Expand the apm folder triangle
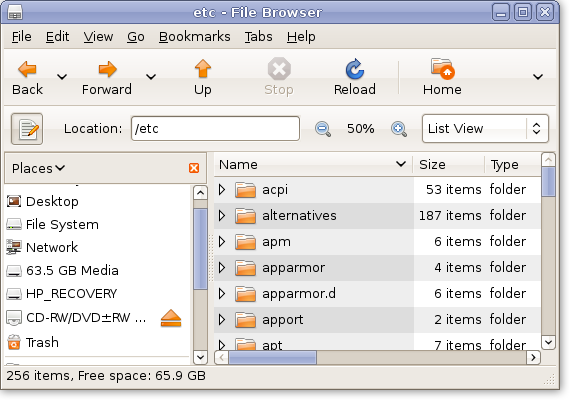The image size is (570, 400). coord(222,241)
